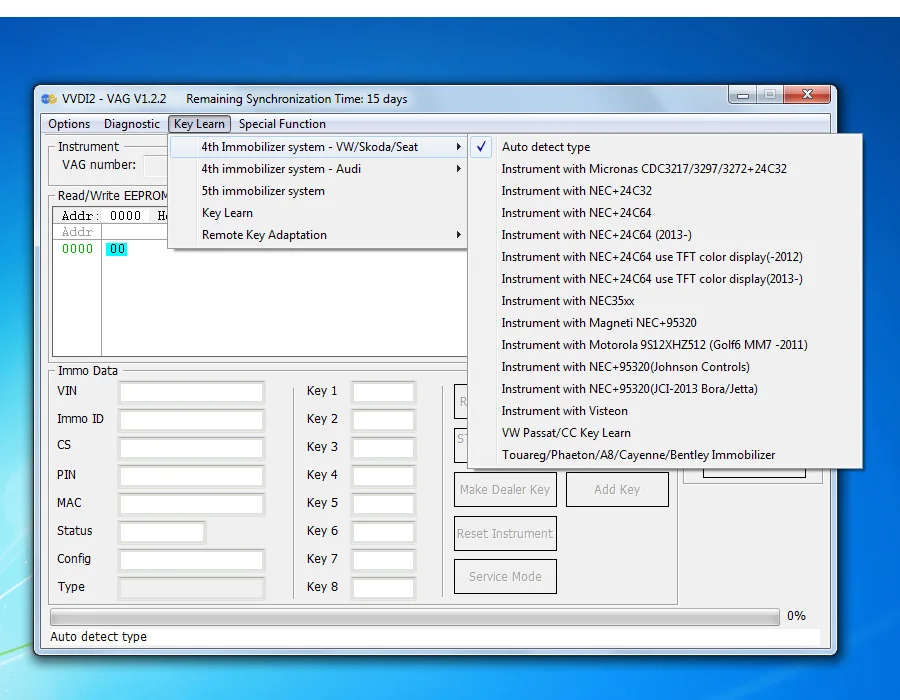Open the Diagnostic menu
The width and height of the screenshot is (900, 700).
131,124
